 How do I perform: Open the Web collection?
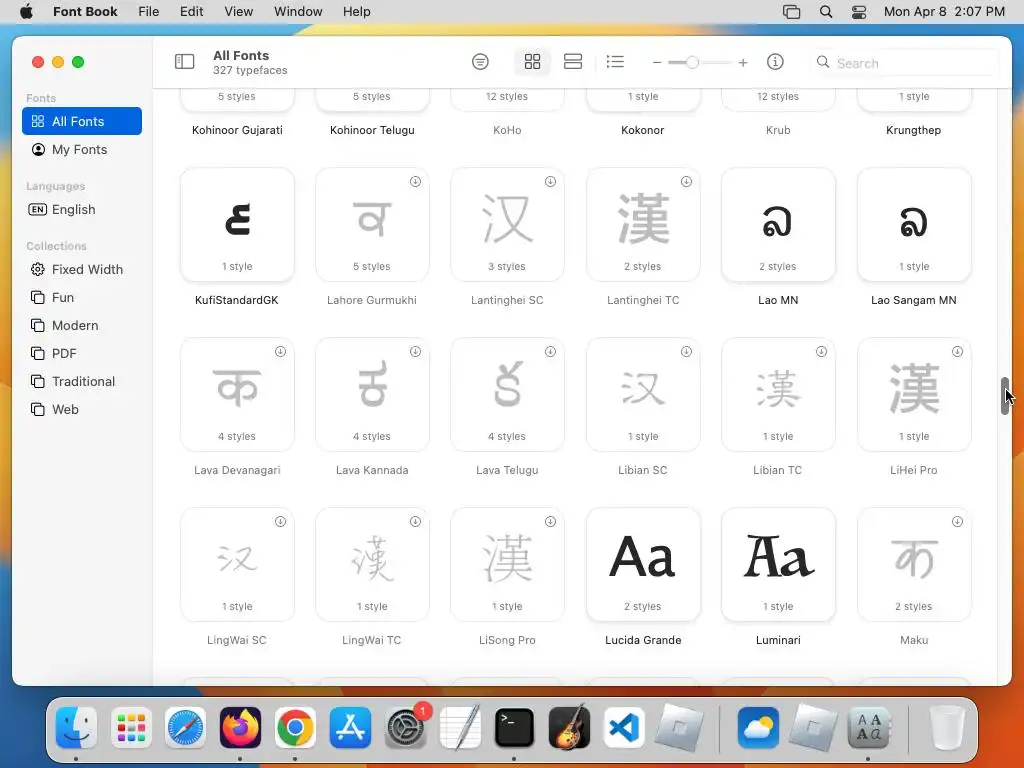[x=82, y=410]
